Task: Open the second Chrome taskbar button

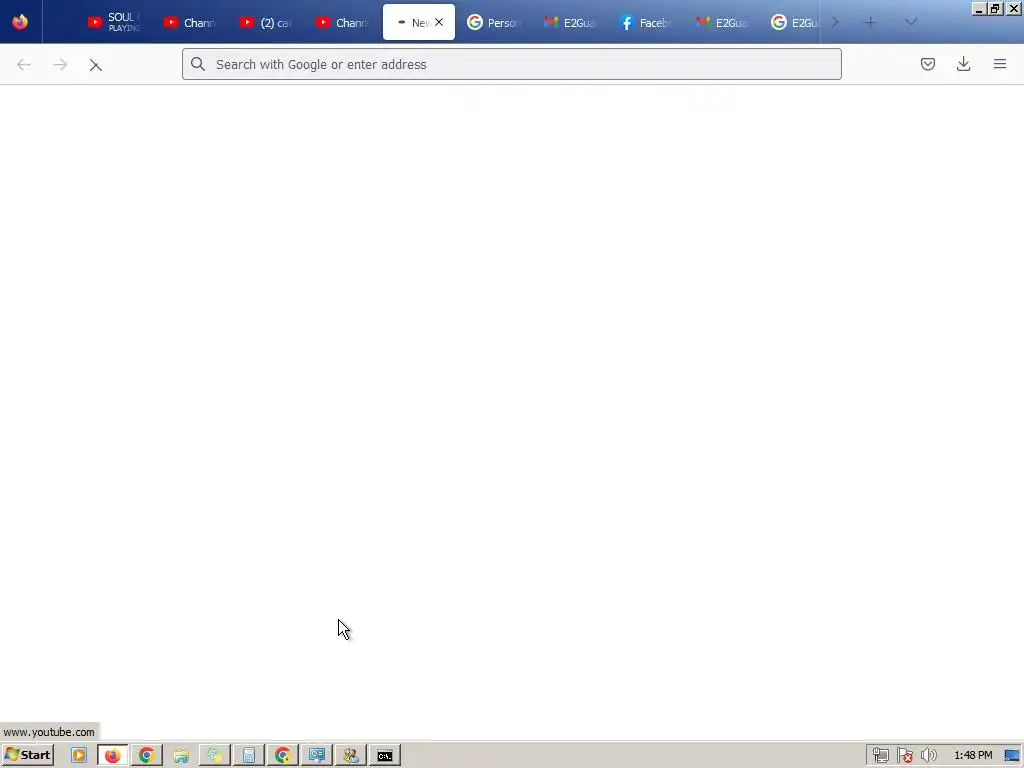Action: tap(283, 755)
